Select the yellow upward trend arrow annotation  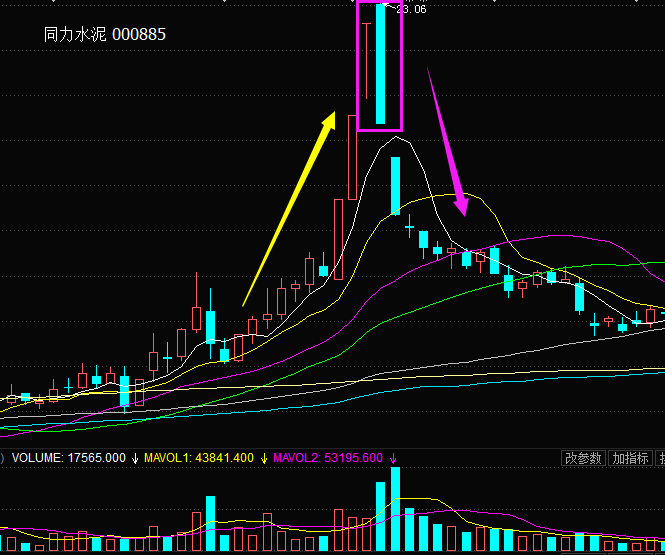tap(288, 210)
